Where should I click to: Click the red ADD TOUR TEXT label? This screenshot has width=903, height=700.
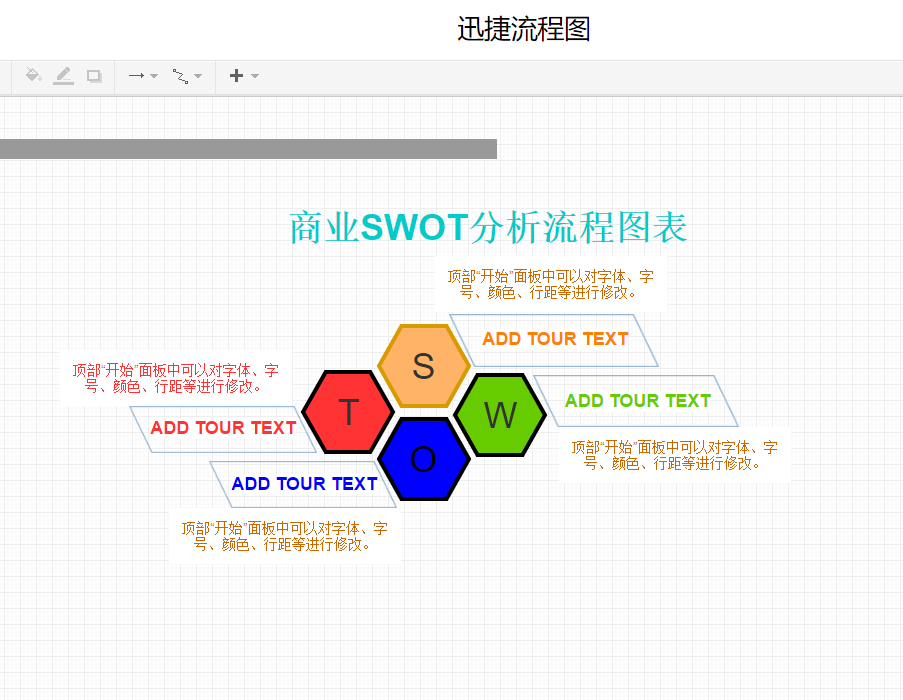pos(223,428)
